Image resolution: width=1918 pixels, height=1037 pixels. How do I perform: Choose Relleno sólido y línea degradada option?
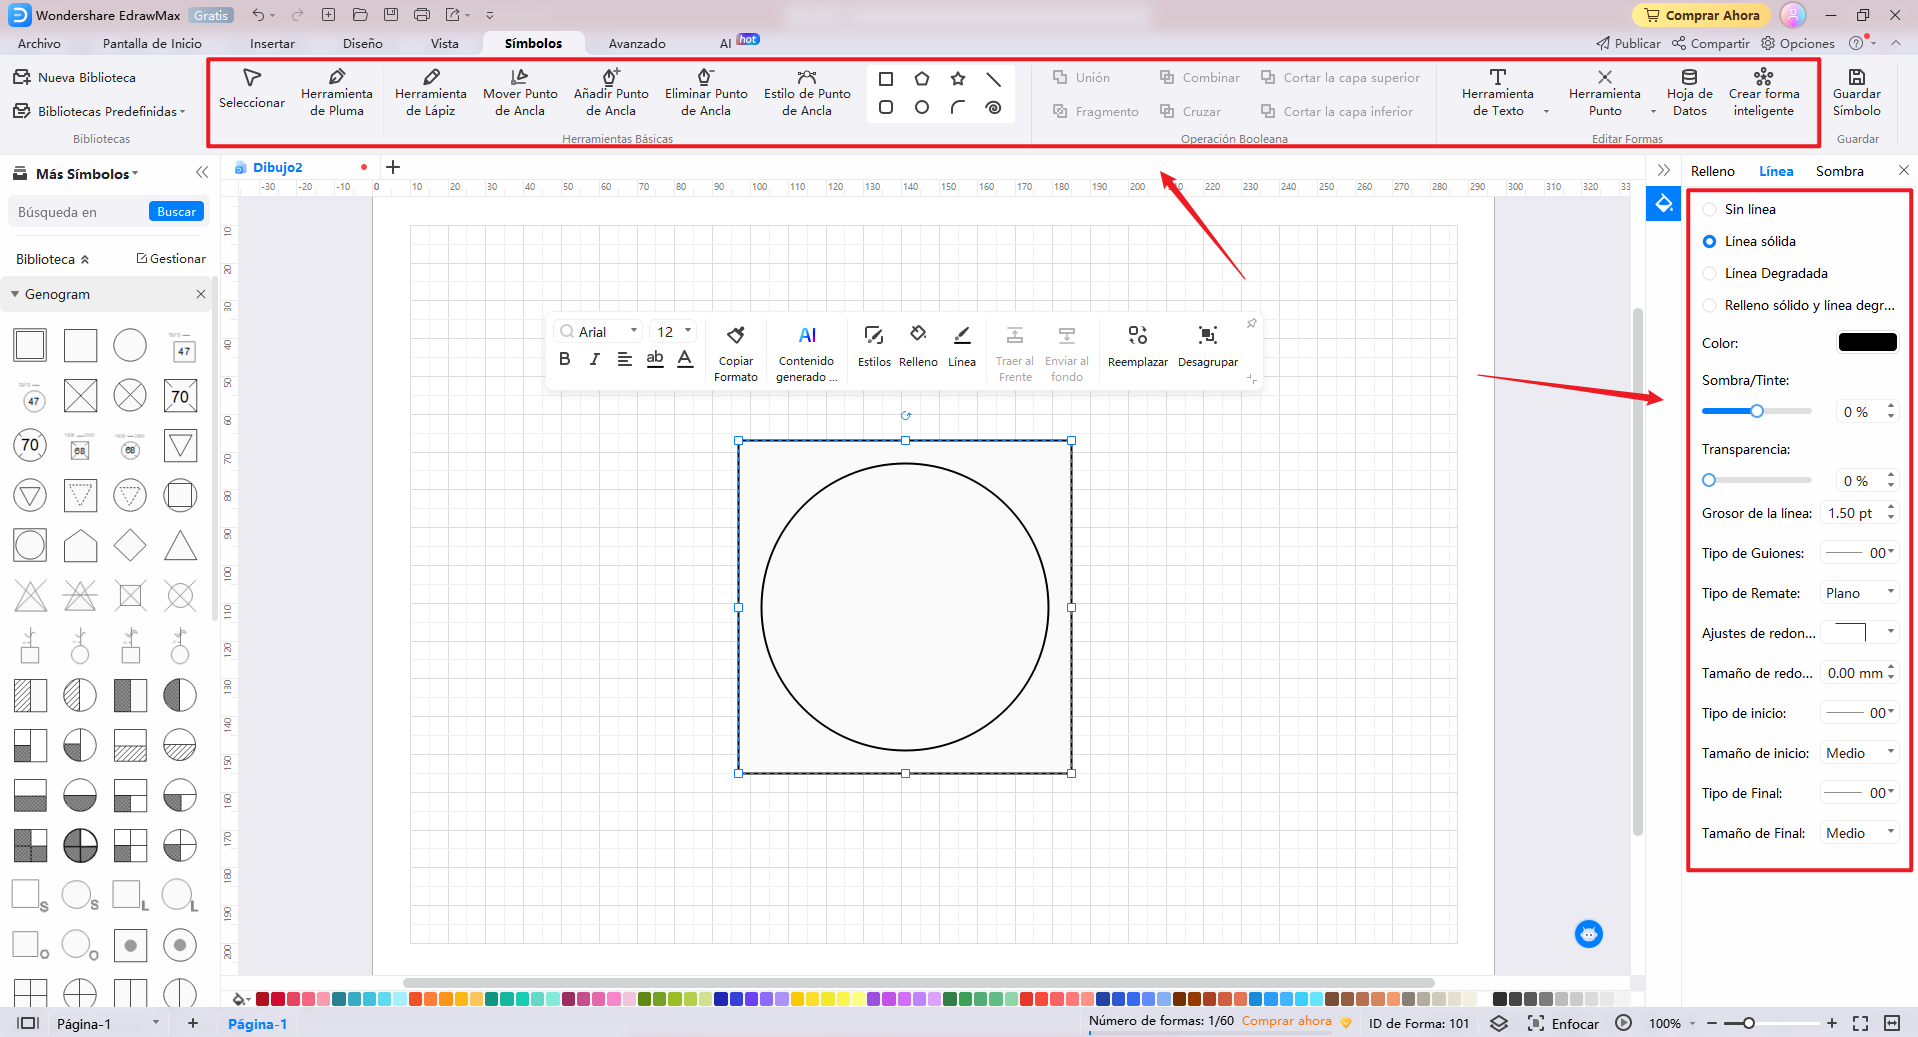point(1709,305)
